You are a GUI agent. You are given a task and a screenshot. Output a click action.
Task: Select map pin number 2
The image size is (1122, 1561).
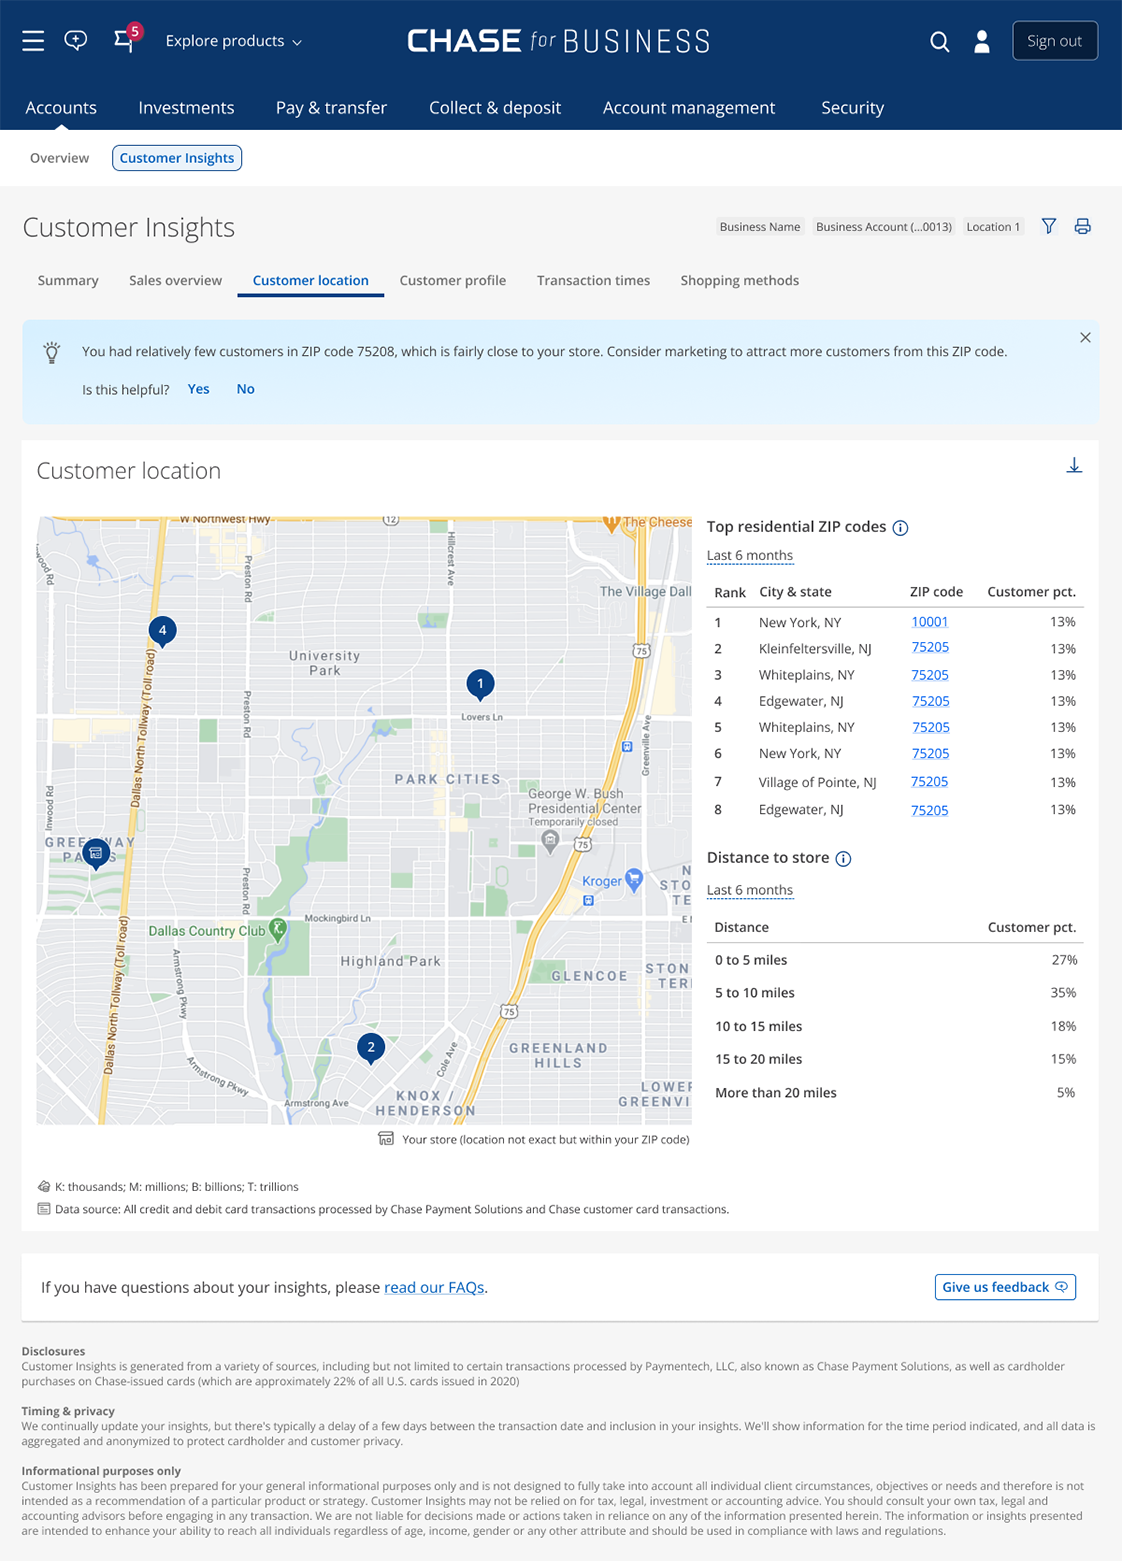pos(371,1048)
